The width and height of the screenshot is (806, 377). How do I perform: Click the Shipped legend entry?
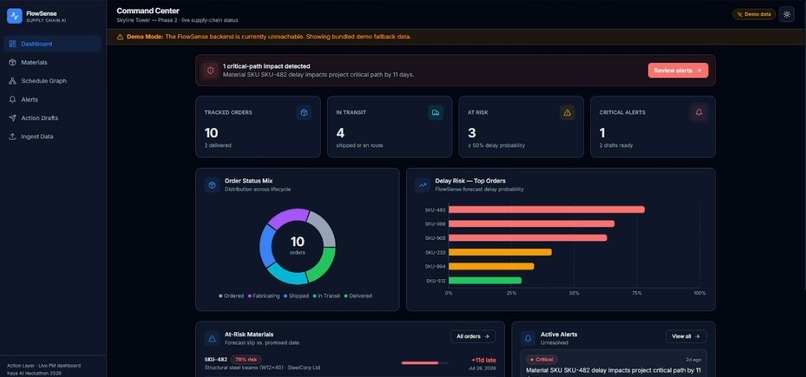[x=296, y=296]
